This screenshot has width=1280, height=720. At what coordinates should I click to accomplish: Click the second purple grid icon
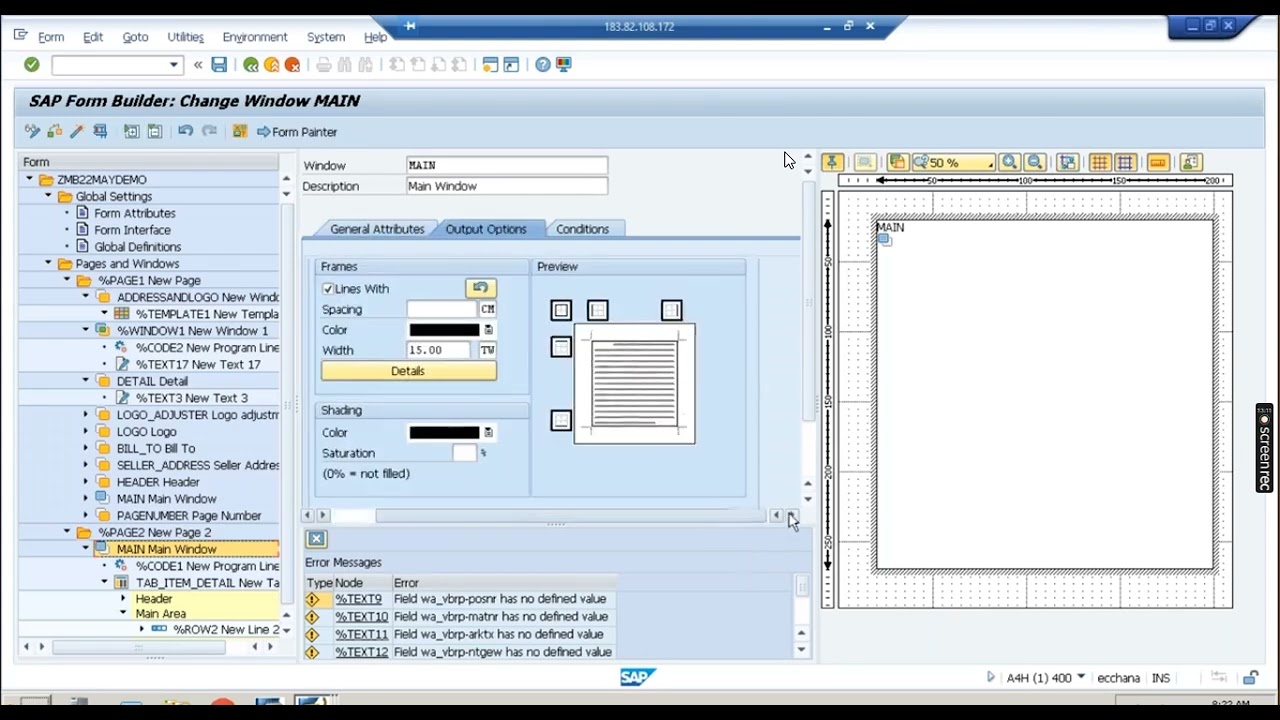coord(1125,162)
